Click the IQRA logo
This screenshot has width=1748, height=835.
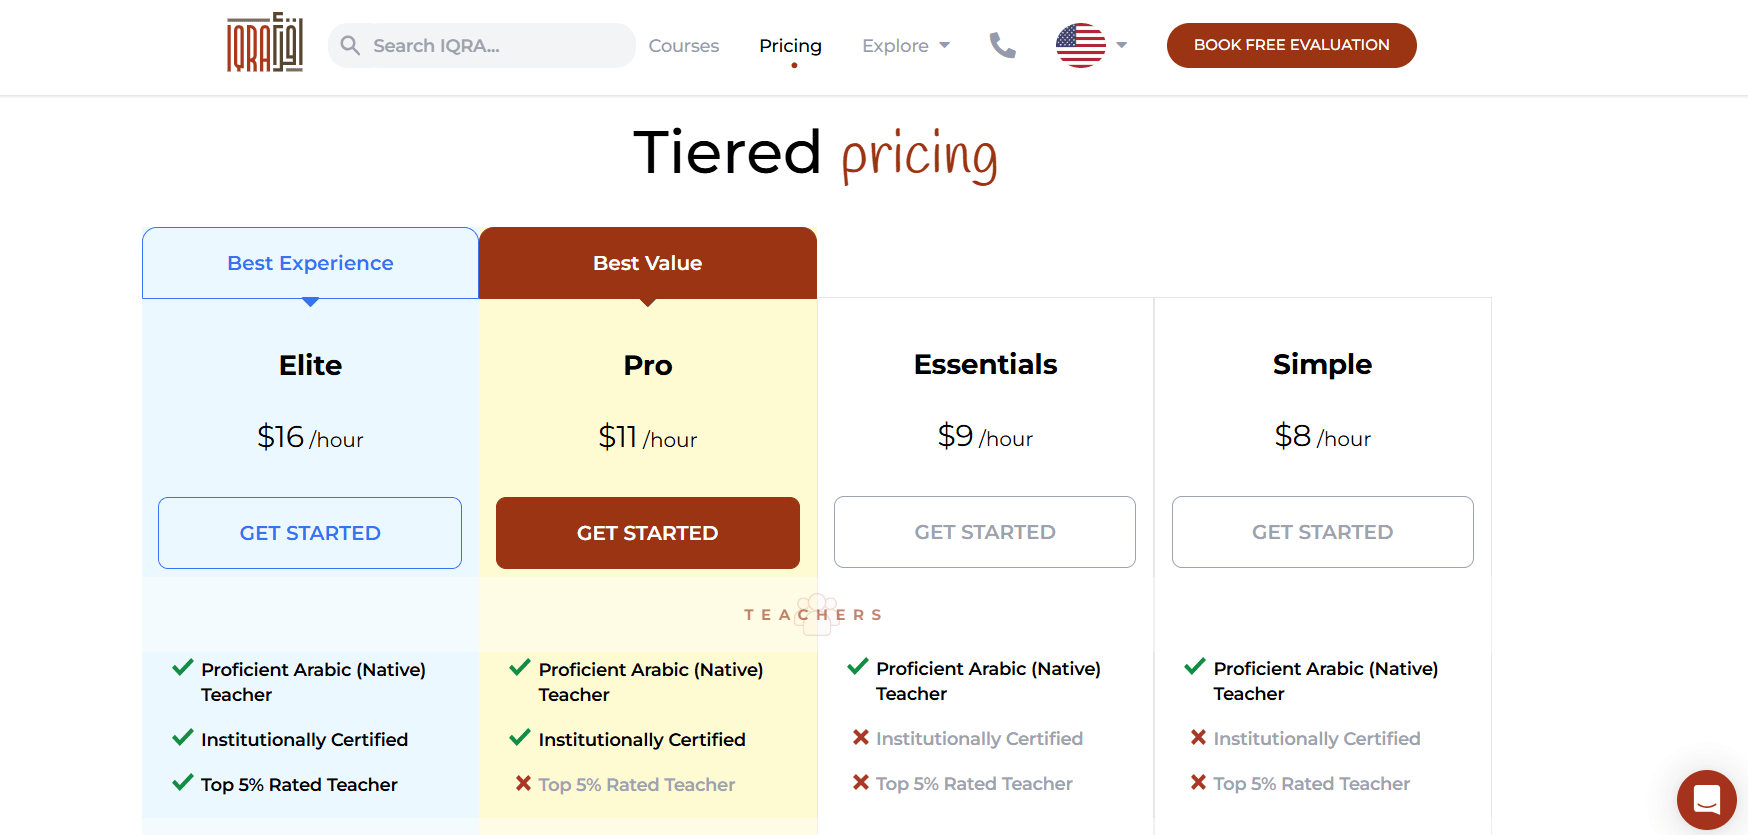(x=265, y=43)
